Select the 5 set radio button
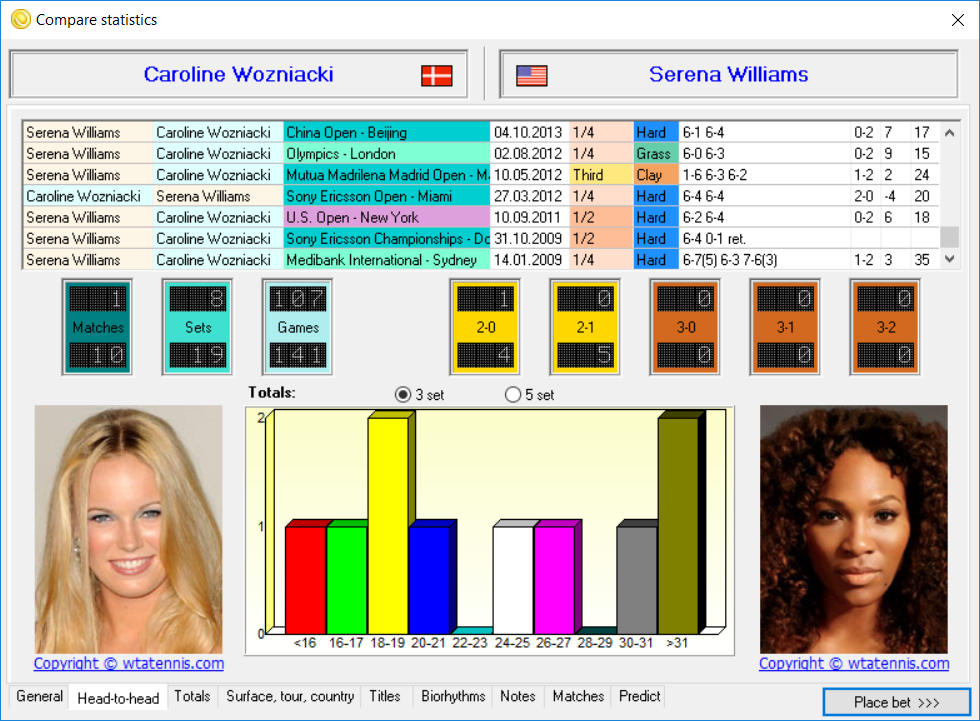Image resolution: width=980 pixels, height=721 pixels. pos(513,395)
